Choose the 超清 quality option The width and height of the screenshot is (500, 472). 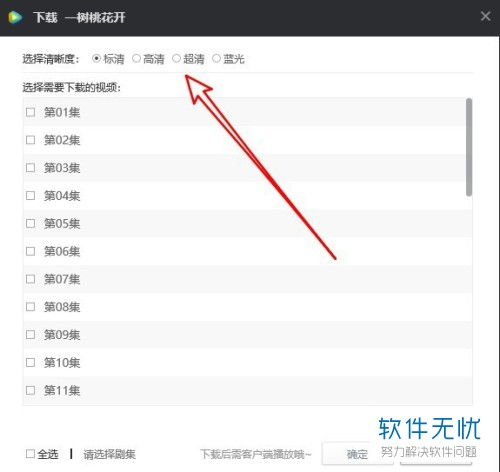click(x=176, y=59)
